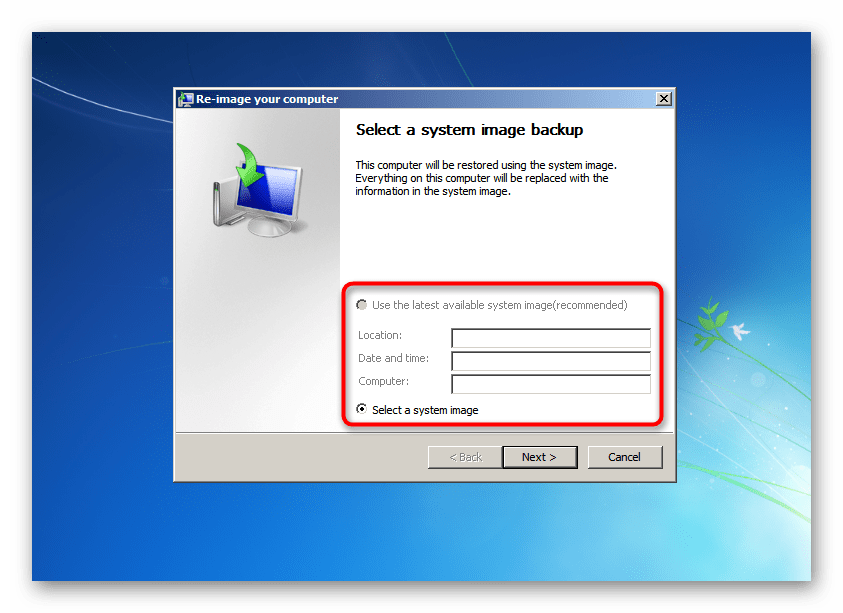Close the Re-image your computer dialog

[663, 99]
